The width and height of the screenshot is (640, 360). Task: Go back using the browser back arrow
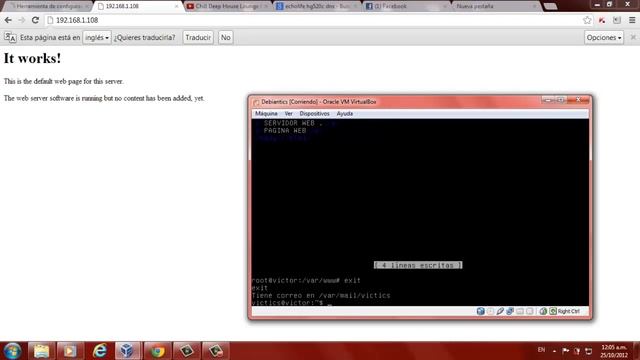pyautogui.click(x=8, y=20)
